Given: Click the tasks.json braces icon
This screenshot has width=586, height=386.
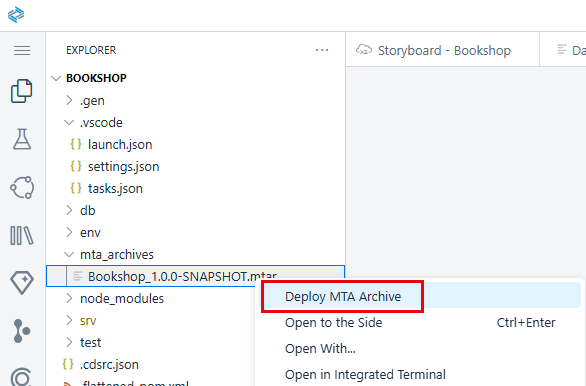Looking at the screenshot, I should (76, 188).
